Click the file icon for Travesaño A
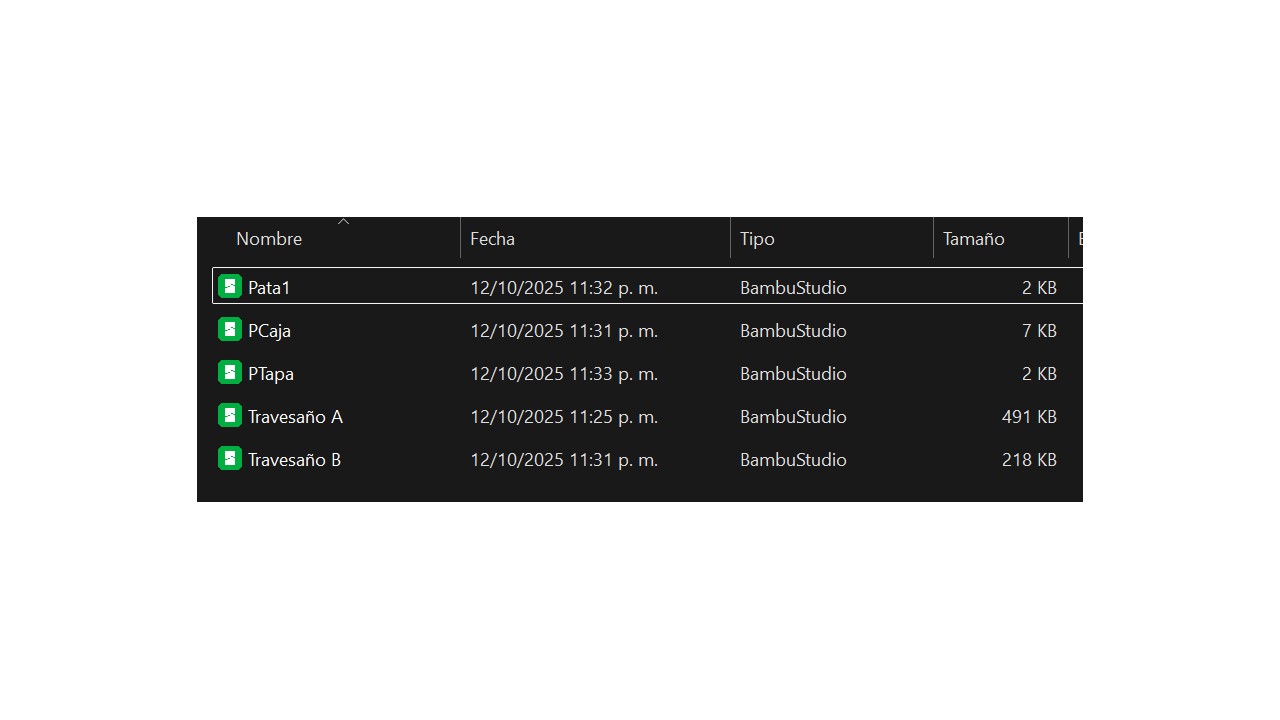 [x=230, y=416]
